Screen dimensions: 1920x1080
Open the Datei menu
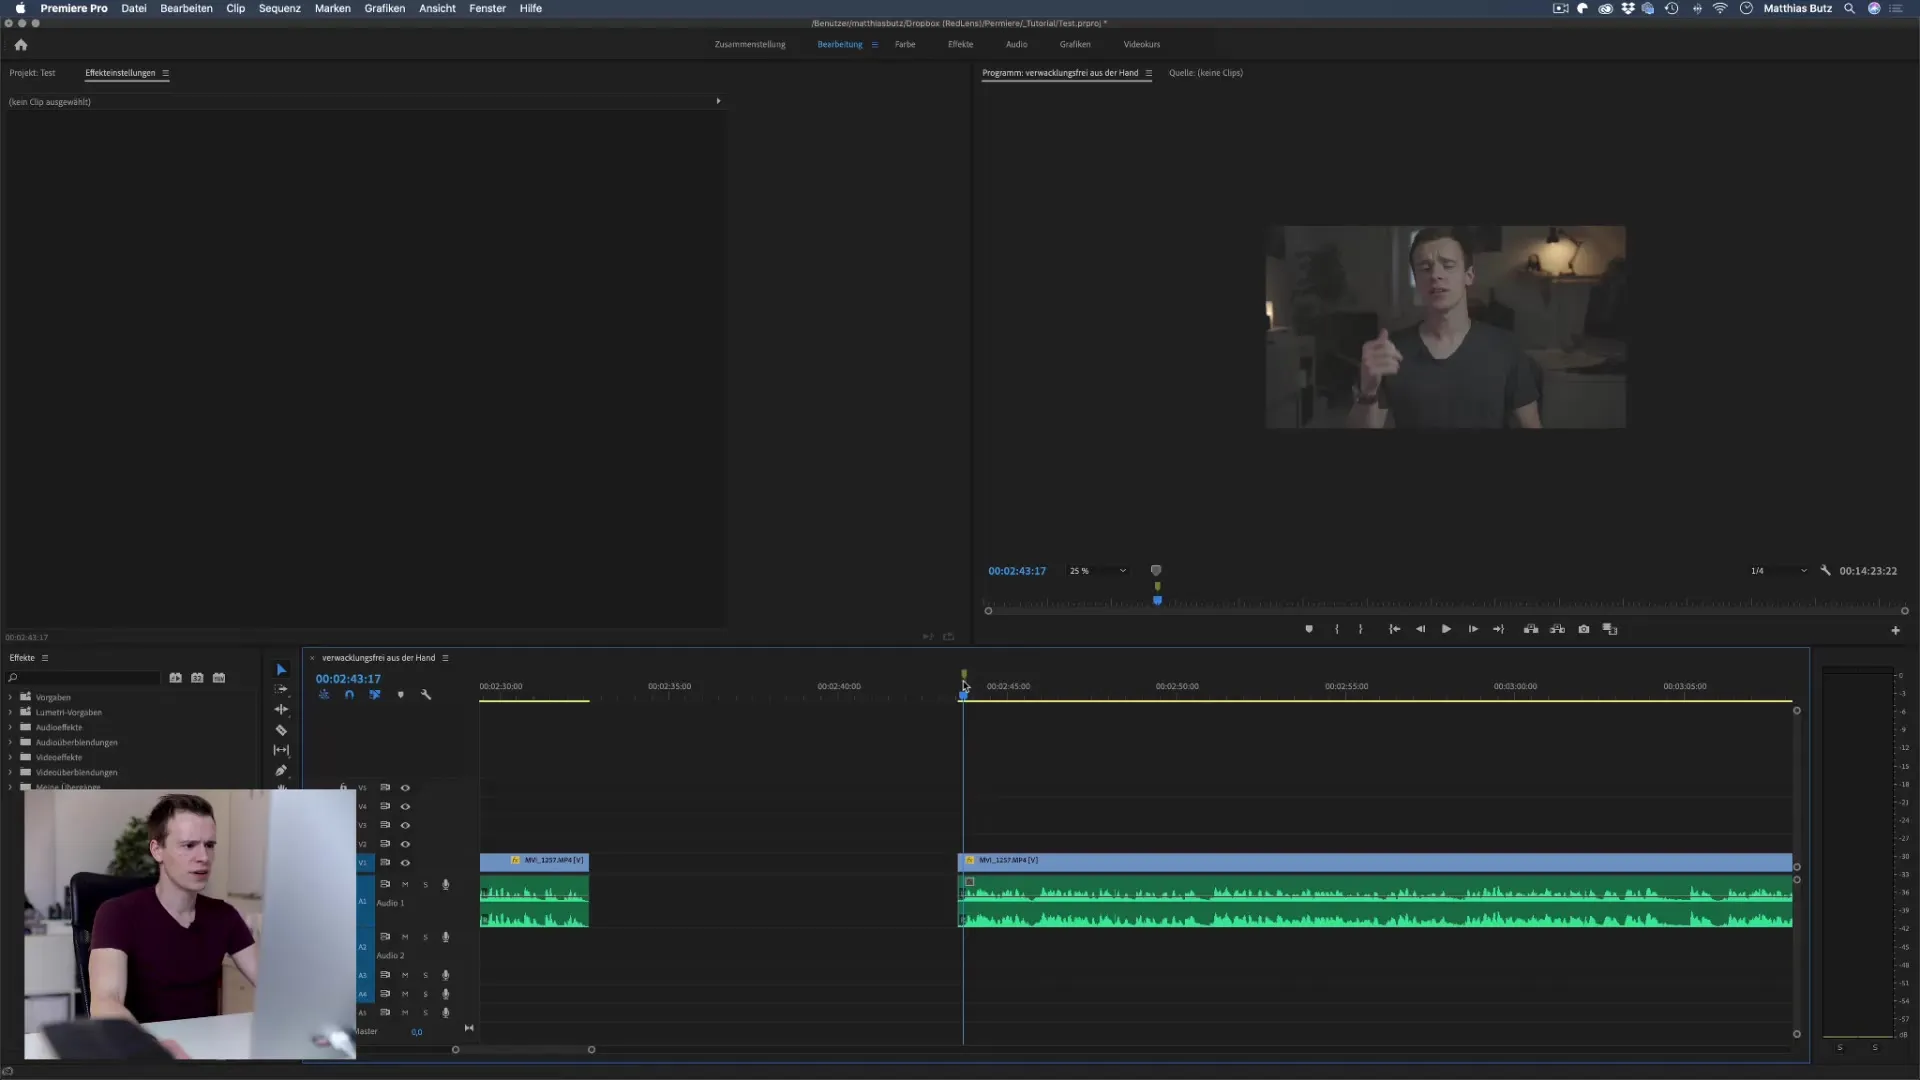(134, 8)
